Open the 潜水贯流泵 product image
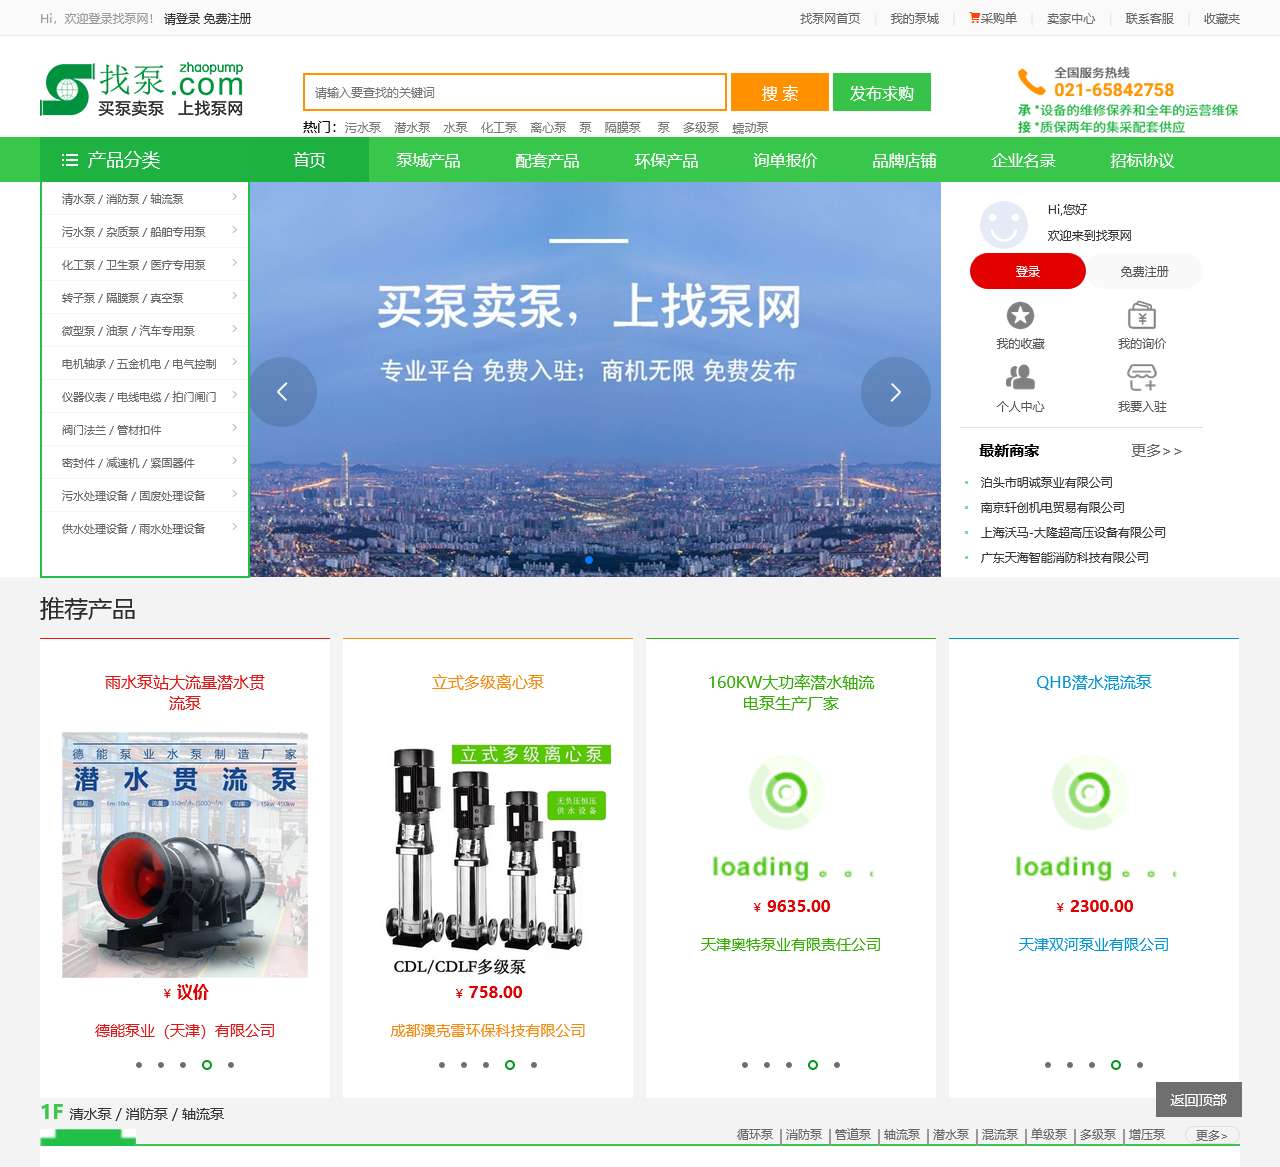 point(185,856)
